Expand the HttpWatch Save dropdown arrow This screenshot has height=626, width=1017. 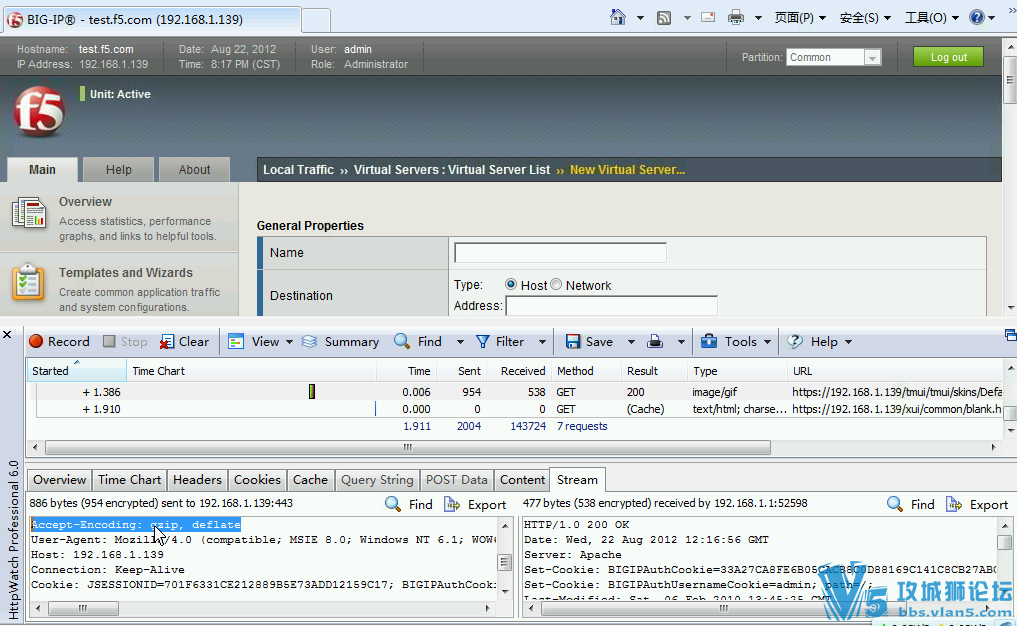pos(630,342)
